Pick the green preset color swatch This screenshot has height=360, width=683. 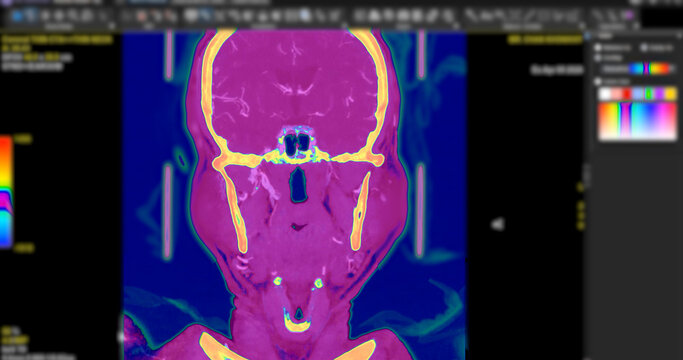tap(649, 94)
